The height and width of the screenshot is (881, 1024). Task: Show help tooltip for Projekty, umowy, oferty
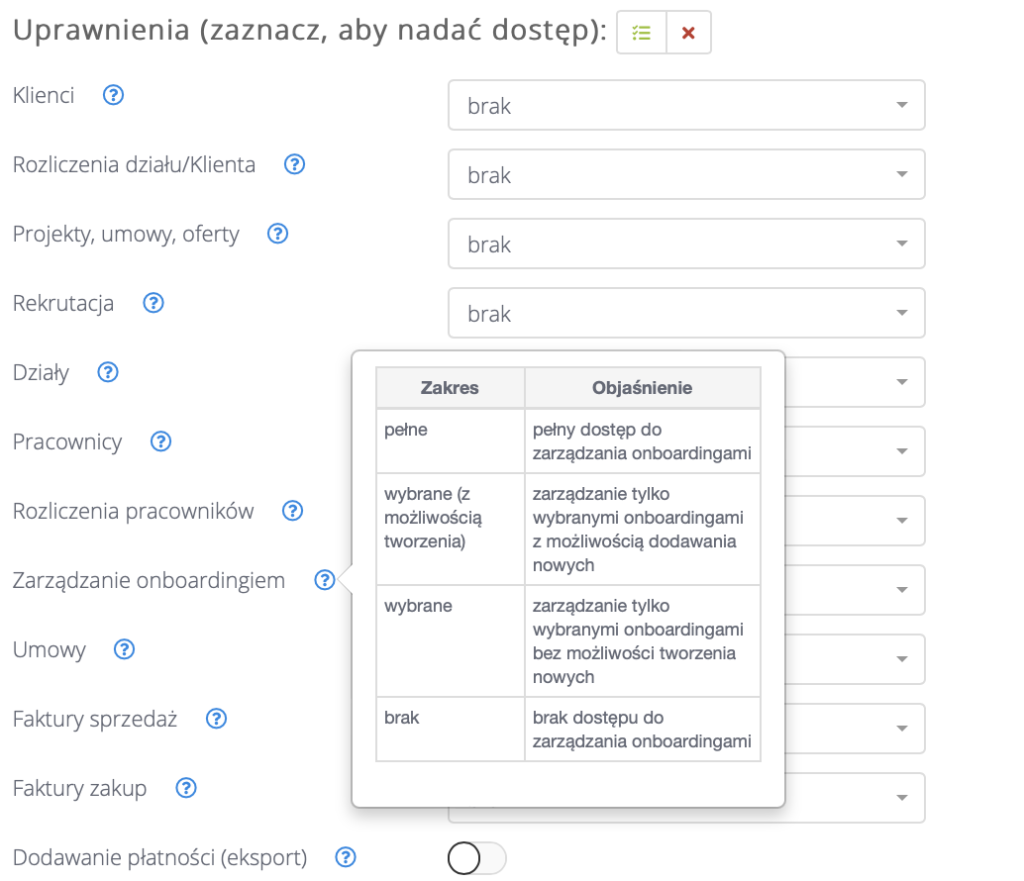coord(278,234)
